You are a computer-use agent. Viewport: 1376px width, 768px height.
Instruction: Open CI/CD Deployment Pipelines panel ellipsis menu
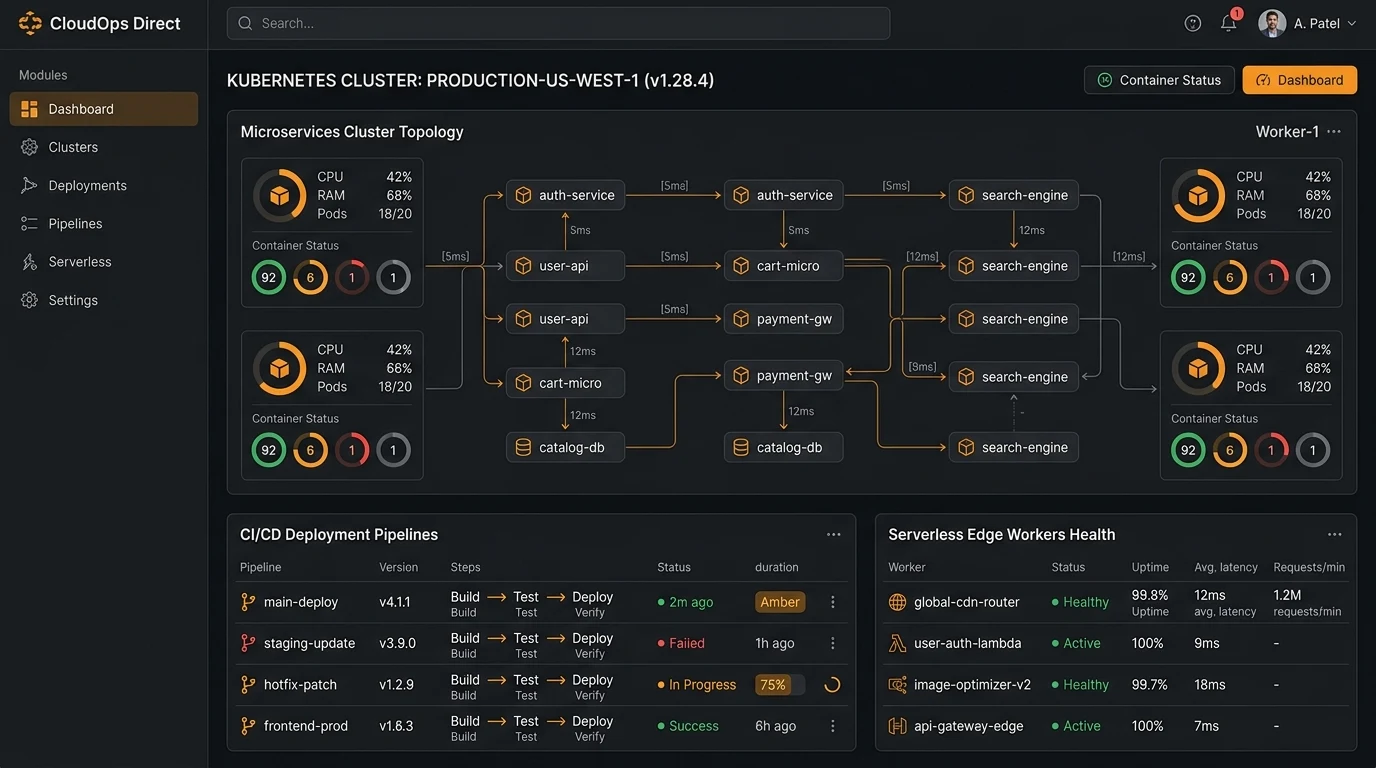click(834, 535)
